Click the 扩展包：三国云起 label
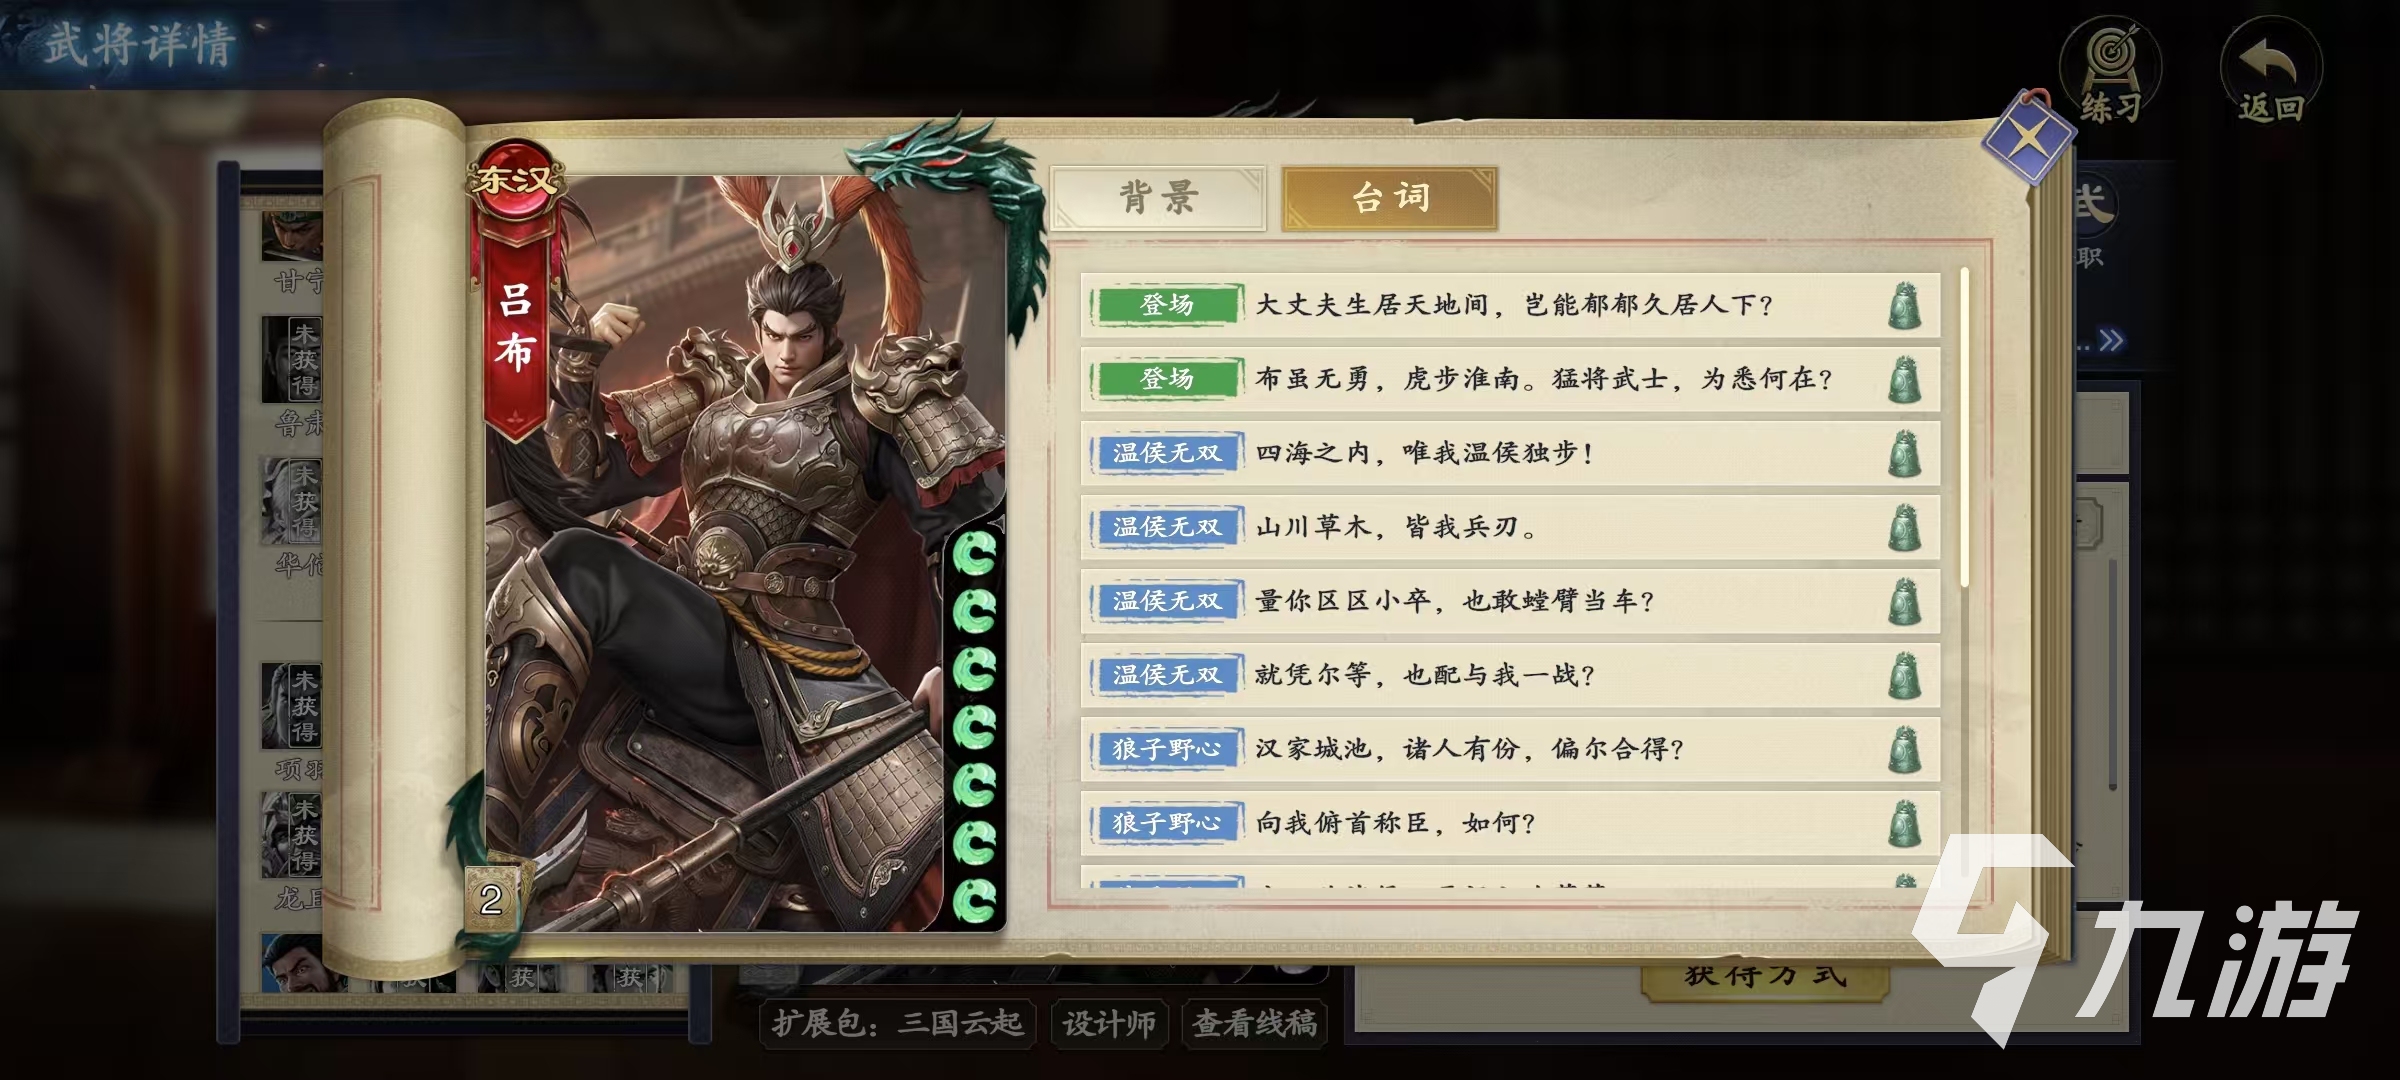 click(897, 1023)
